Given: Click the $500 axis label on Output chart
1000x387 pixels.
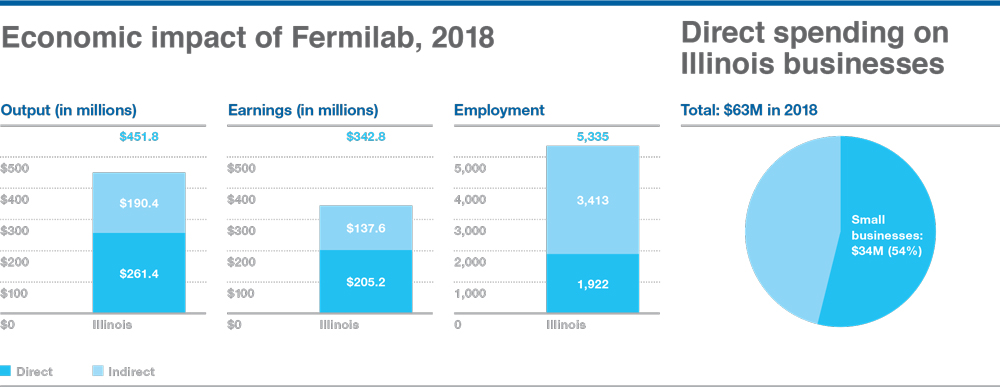Looking at the screenshot, I should pyautogui.click(x=15, y=168).
